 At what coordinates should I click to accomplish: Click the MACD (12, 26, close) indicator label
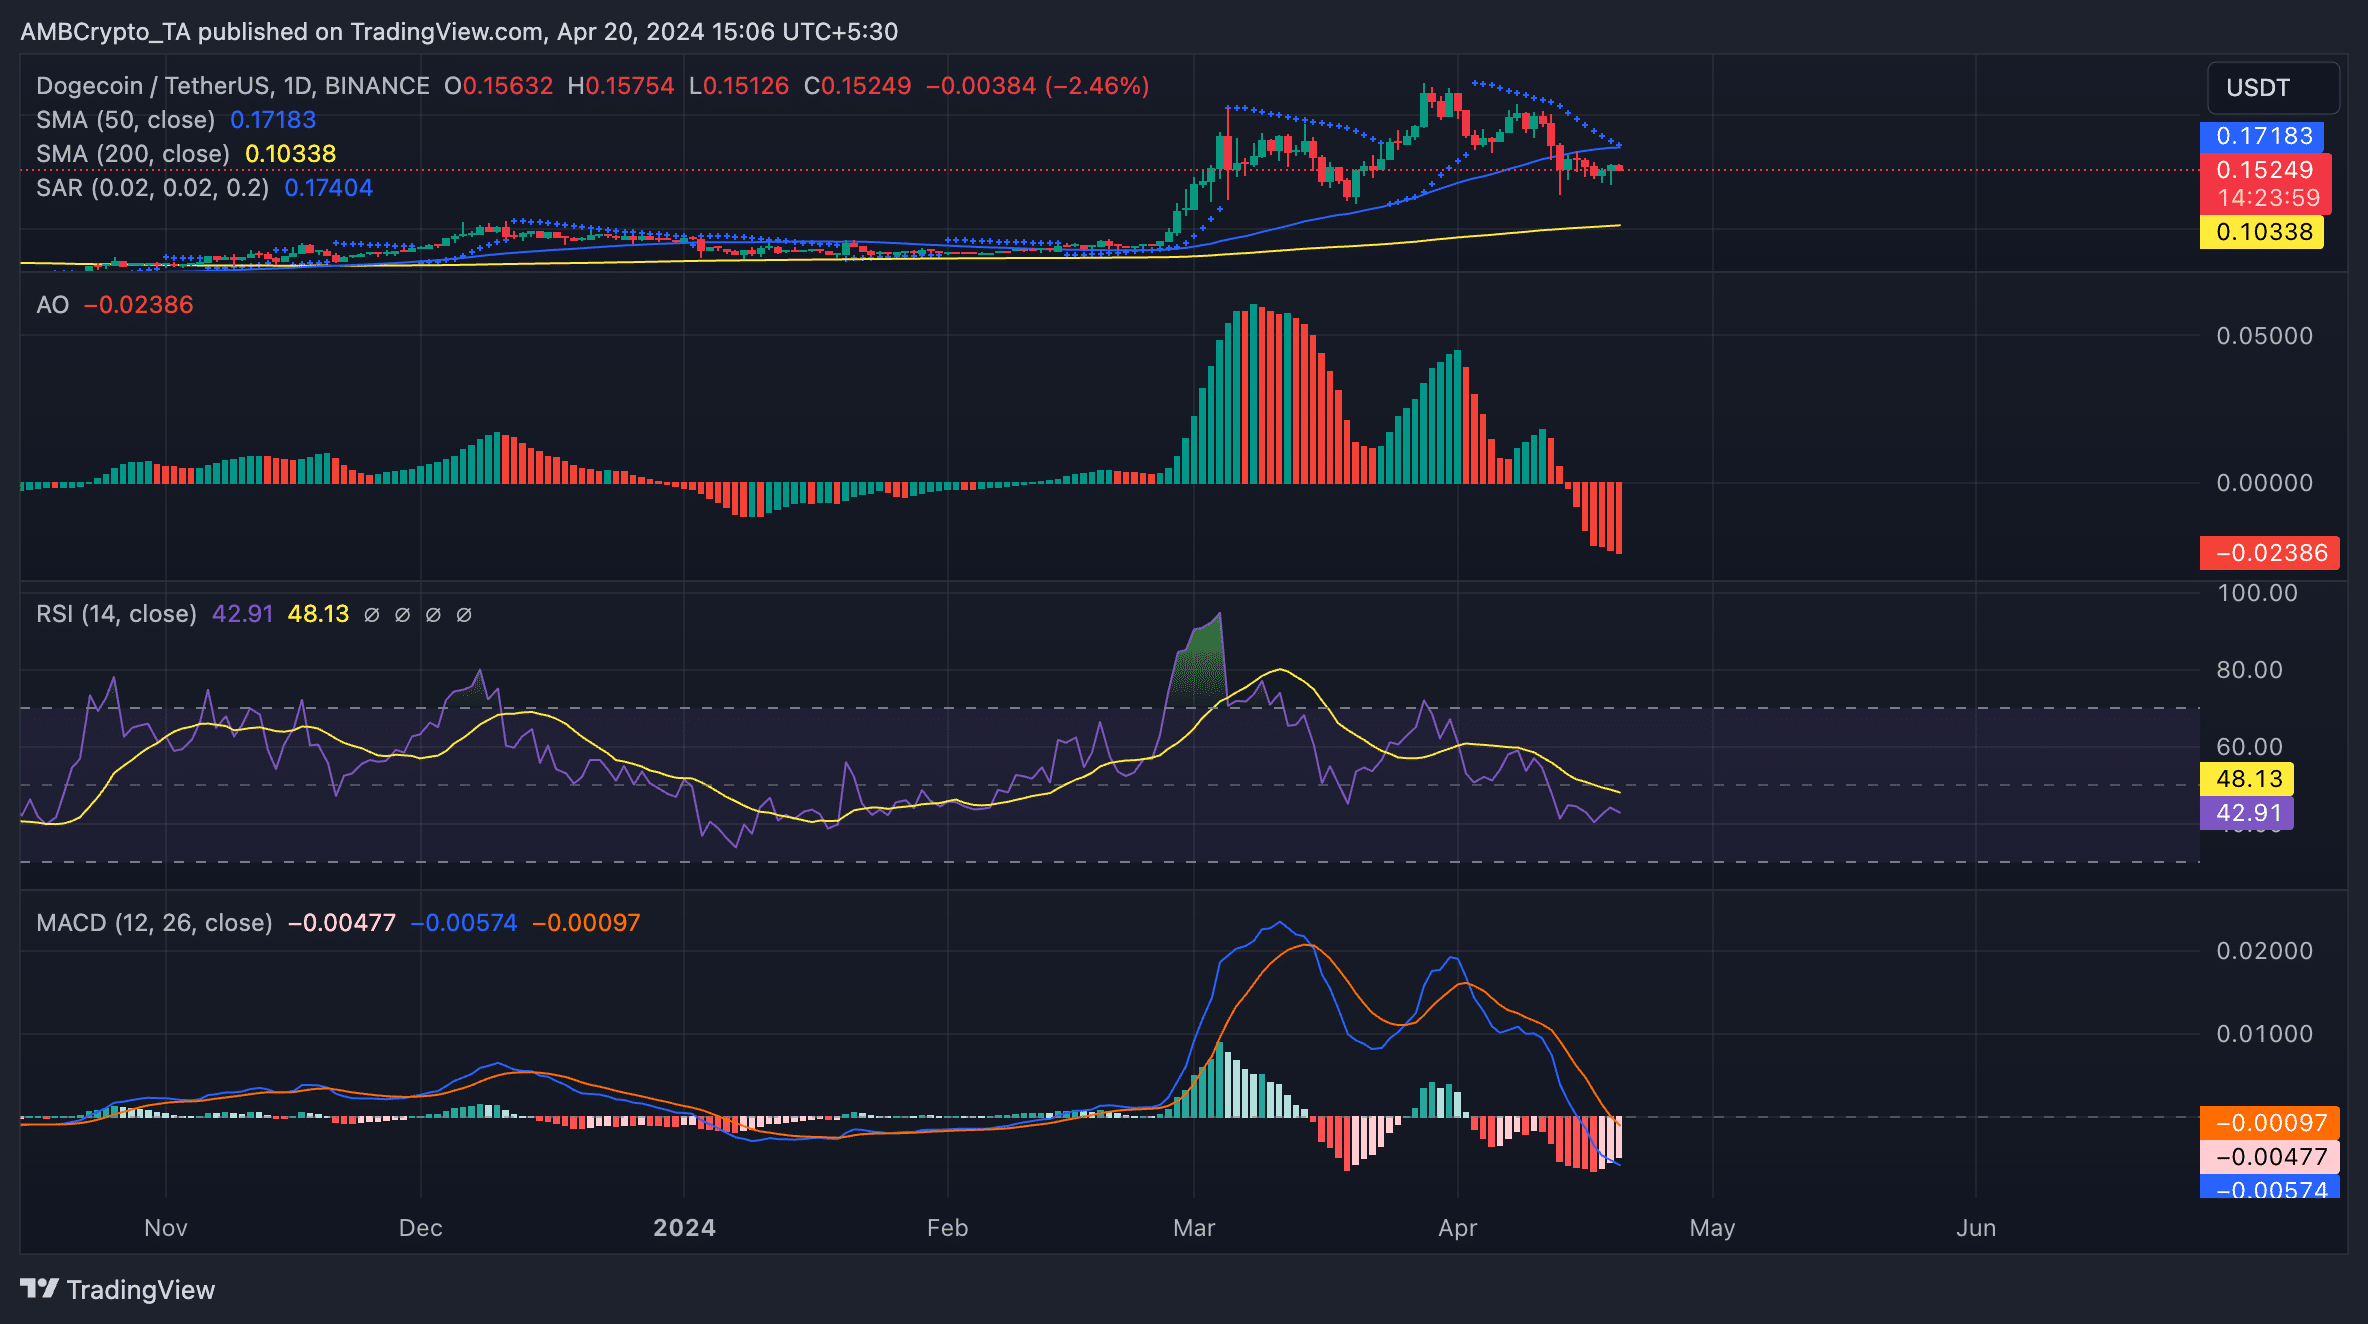[x=155, y=923]
